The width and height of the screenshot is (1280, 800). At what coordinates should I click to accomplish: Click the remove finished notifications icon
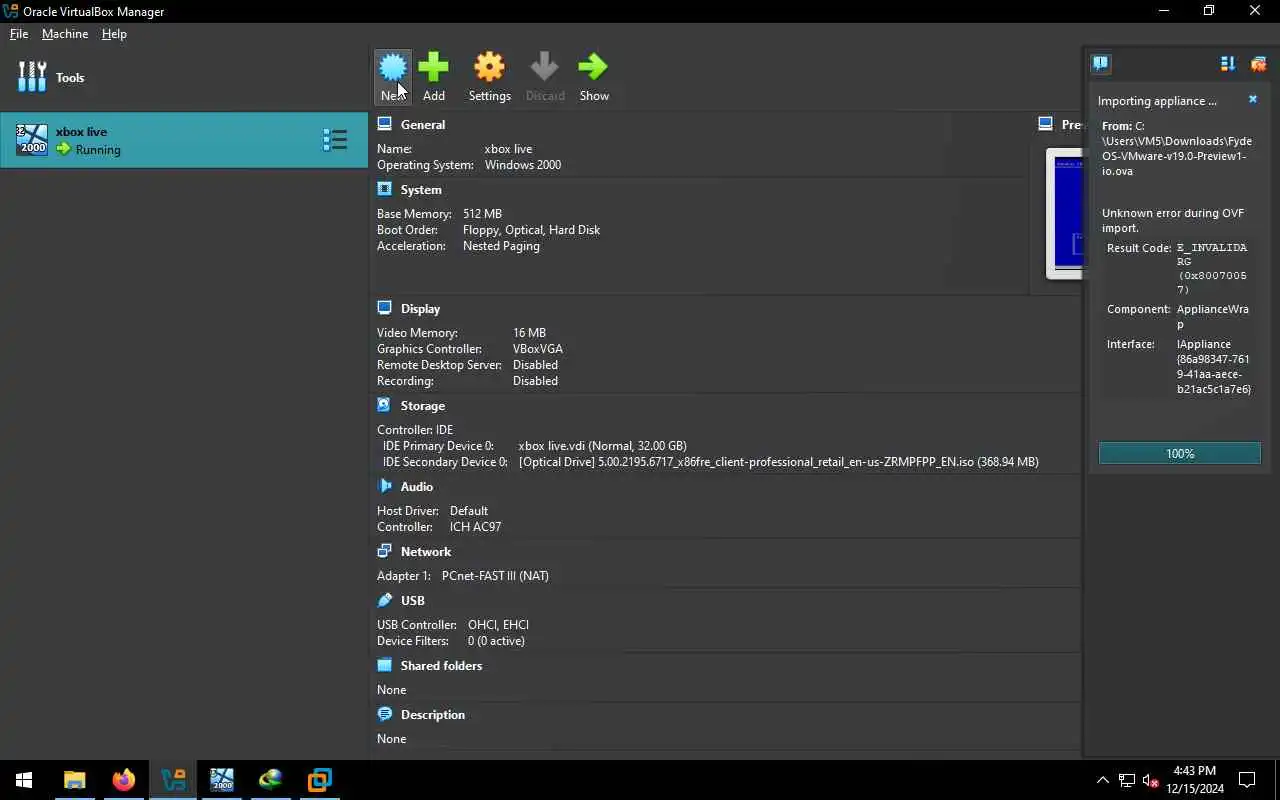(1258, 63)
